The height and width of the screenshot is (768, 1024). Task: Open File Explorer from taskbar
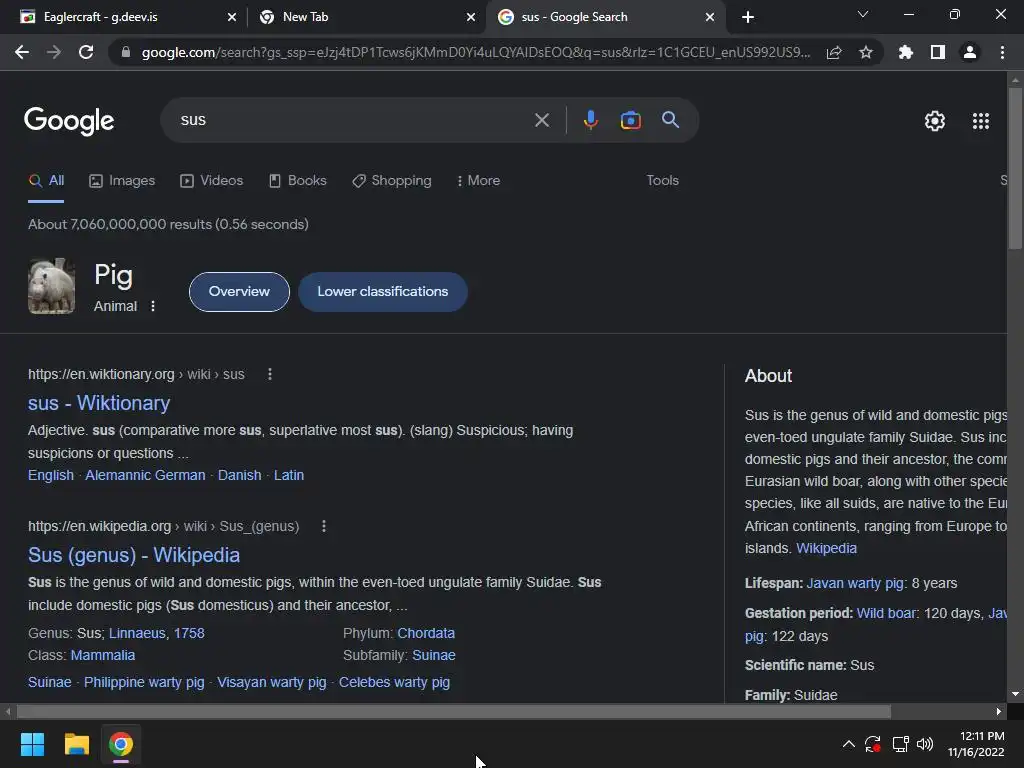point(76,744)
